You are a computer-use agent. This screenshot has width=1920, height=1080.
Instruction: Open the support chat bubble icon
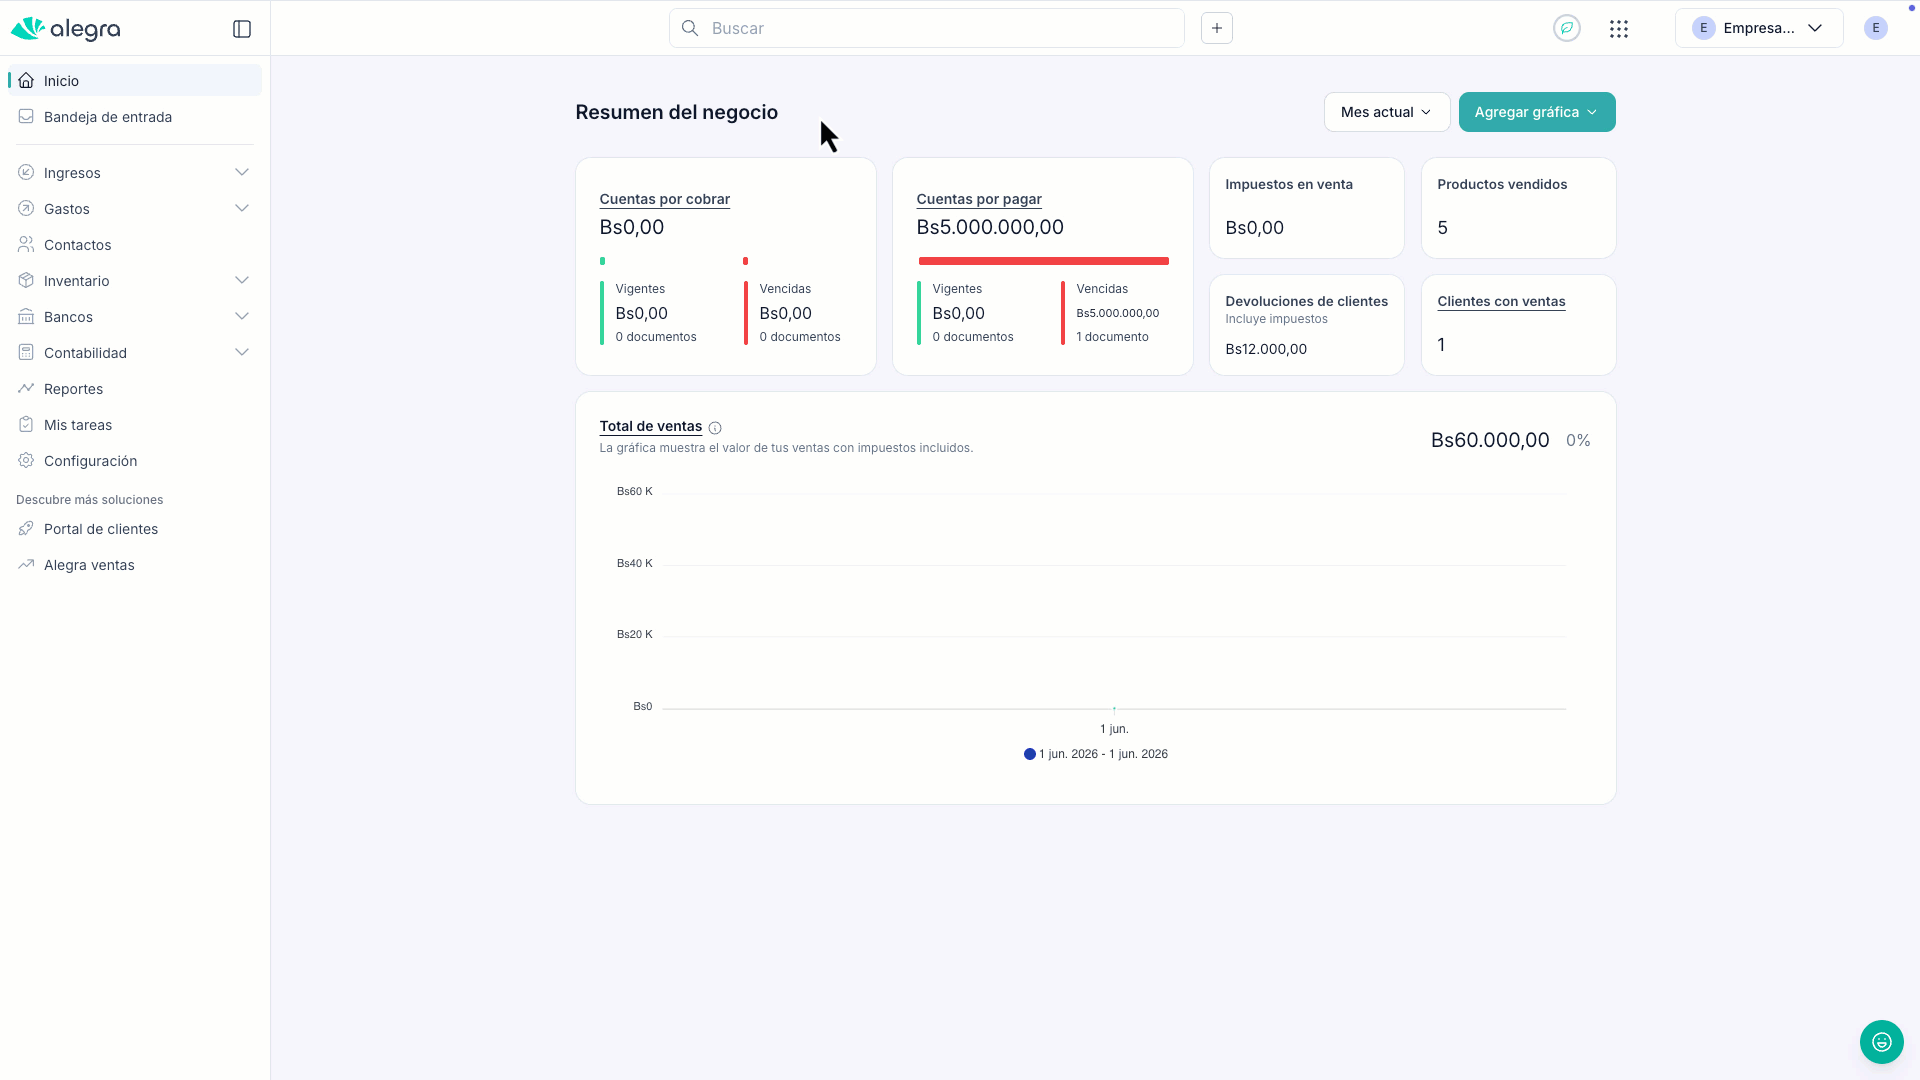point(1882,1042)
